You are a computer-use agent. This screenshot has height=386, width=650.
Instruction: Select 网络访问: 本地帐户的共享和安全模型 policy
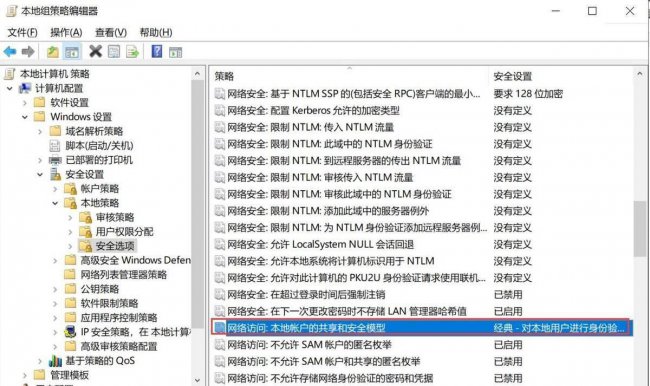coord(422,328)
